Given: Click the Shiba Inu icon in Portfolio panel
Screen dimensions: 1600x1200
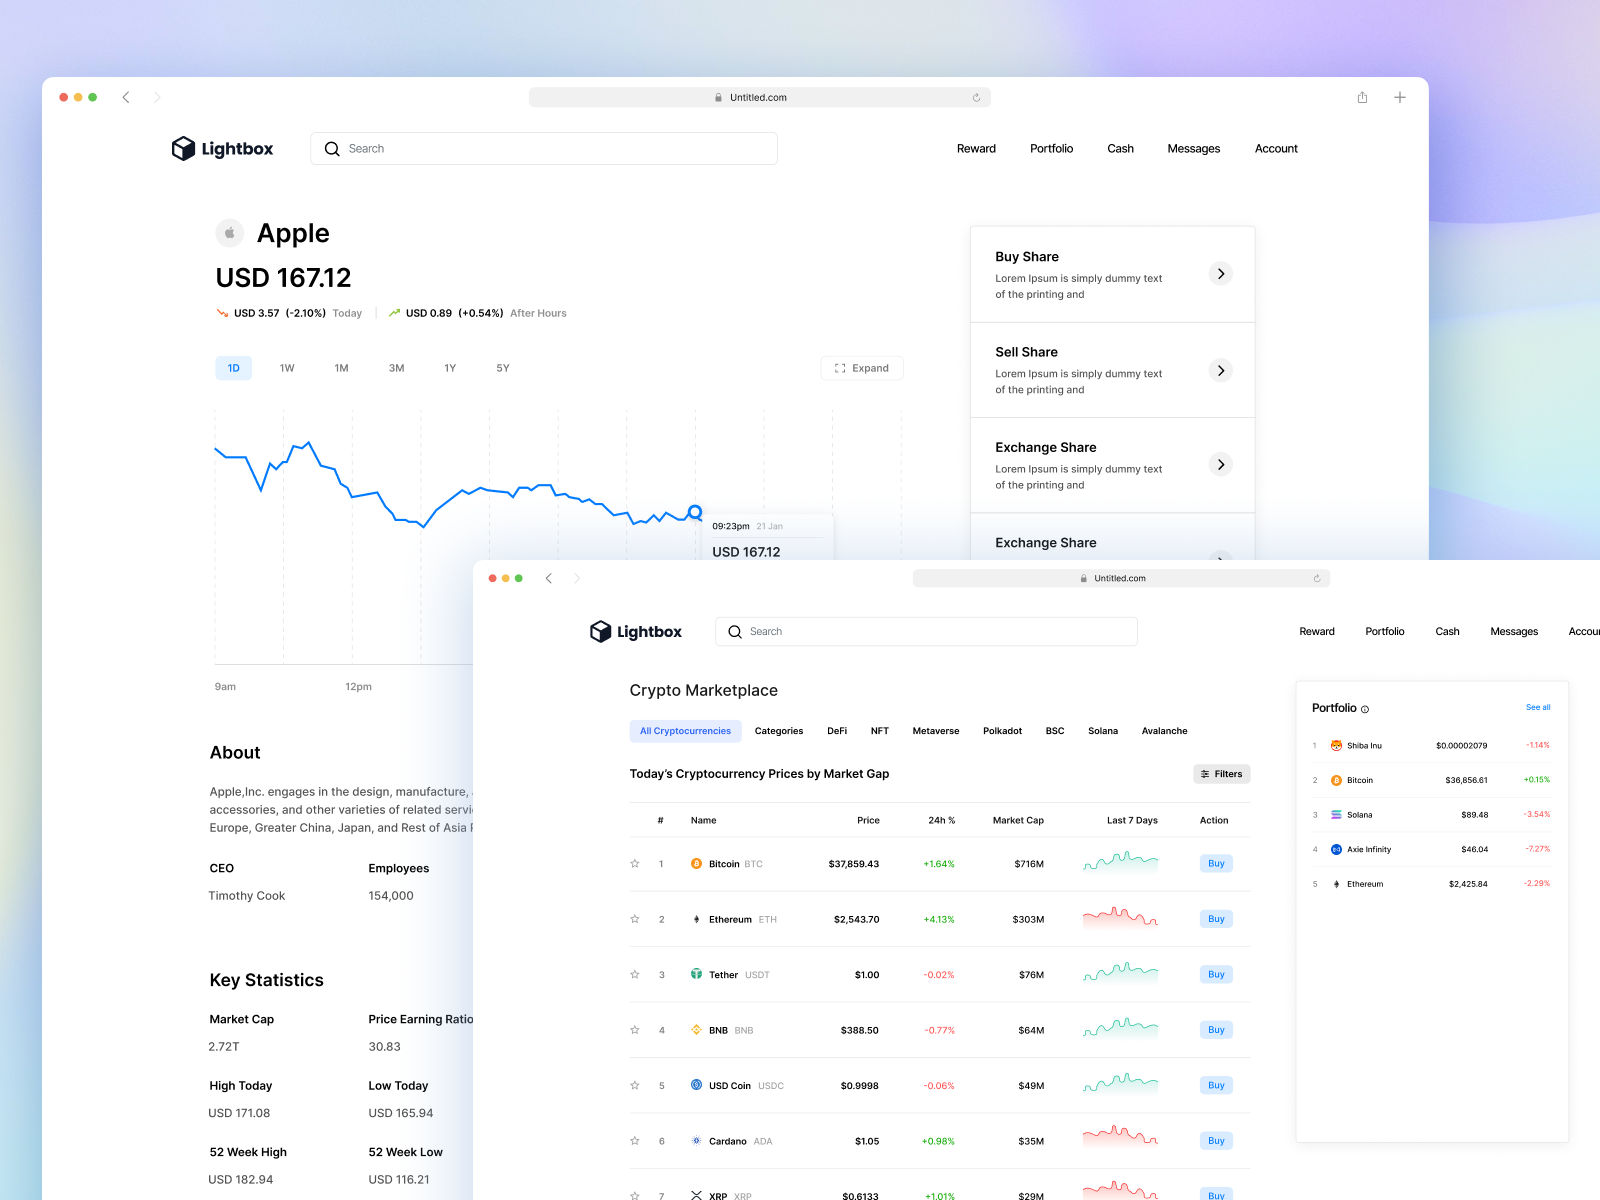Looking at the screenshot, I should pyautogui.click(x=1335, y=745).
